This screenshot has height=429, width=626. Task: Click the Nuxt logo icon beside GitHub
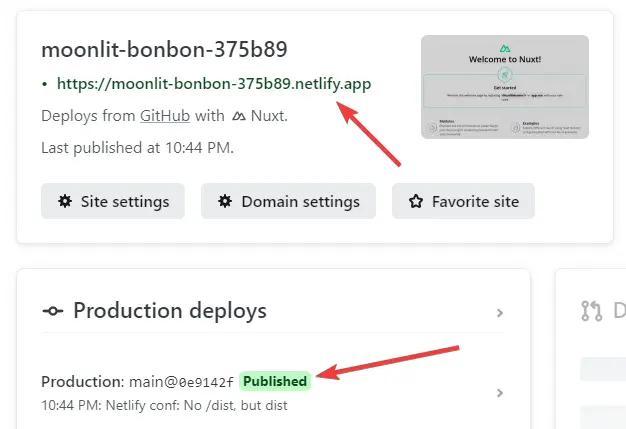tap(238, 116)
